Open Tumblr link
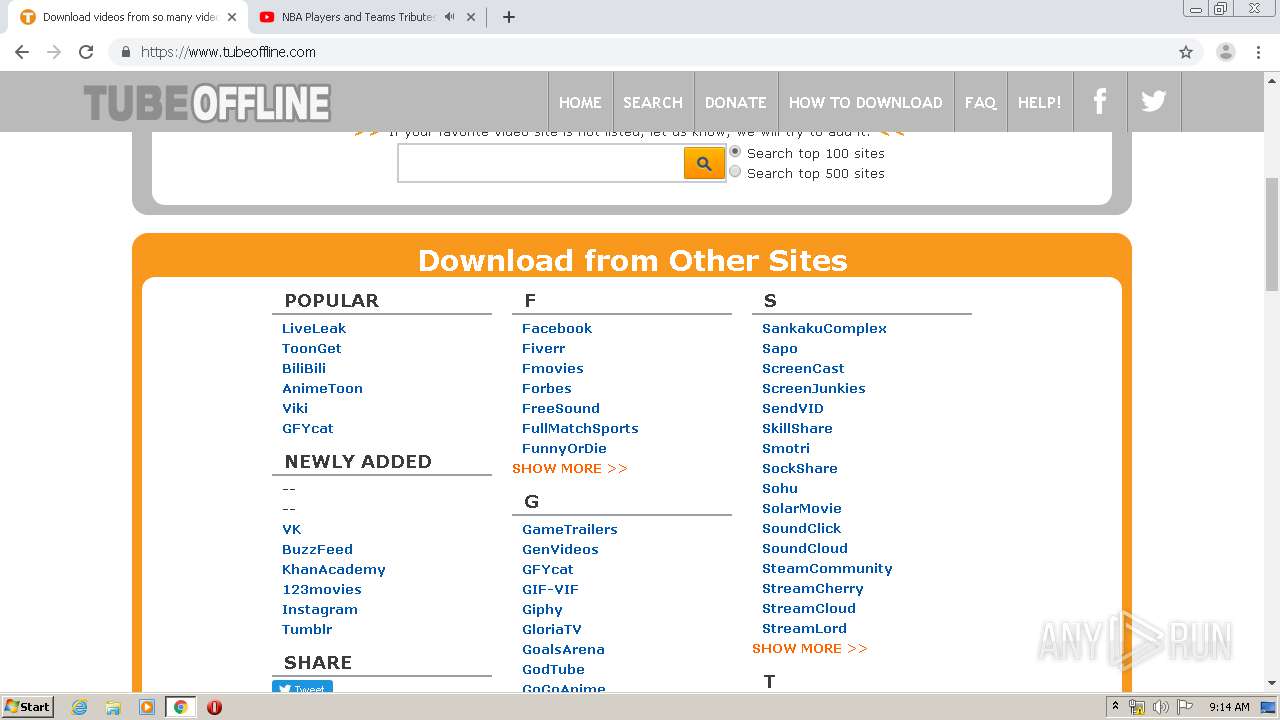 pyautogui.click(x=307, y=629)
